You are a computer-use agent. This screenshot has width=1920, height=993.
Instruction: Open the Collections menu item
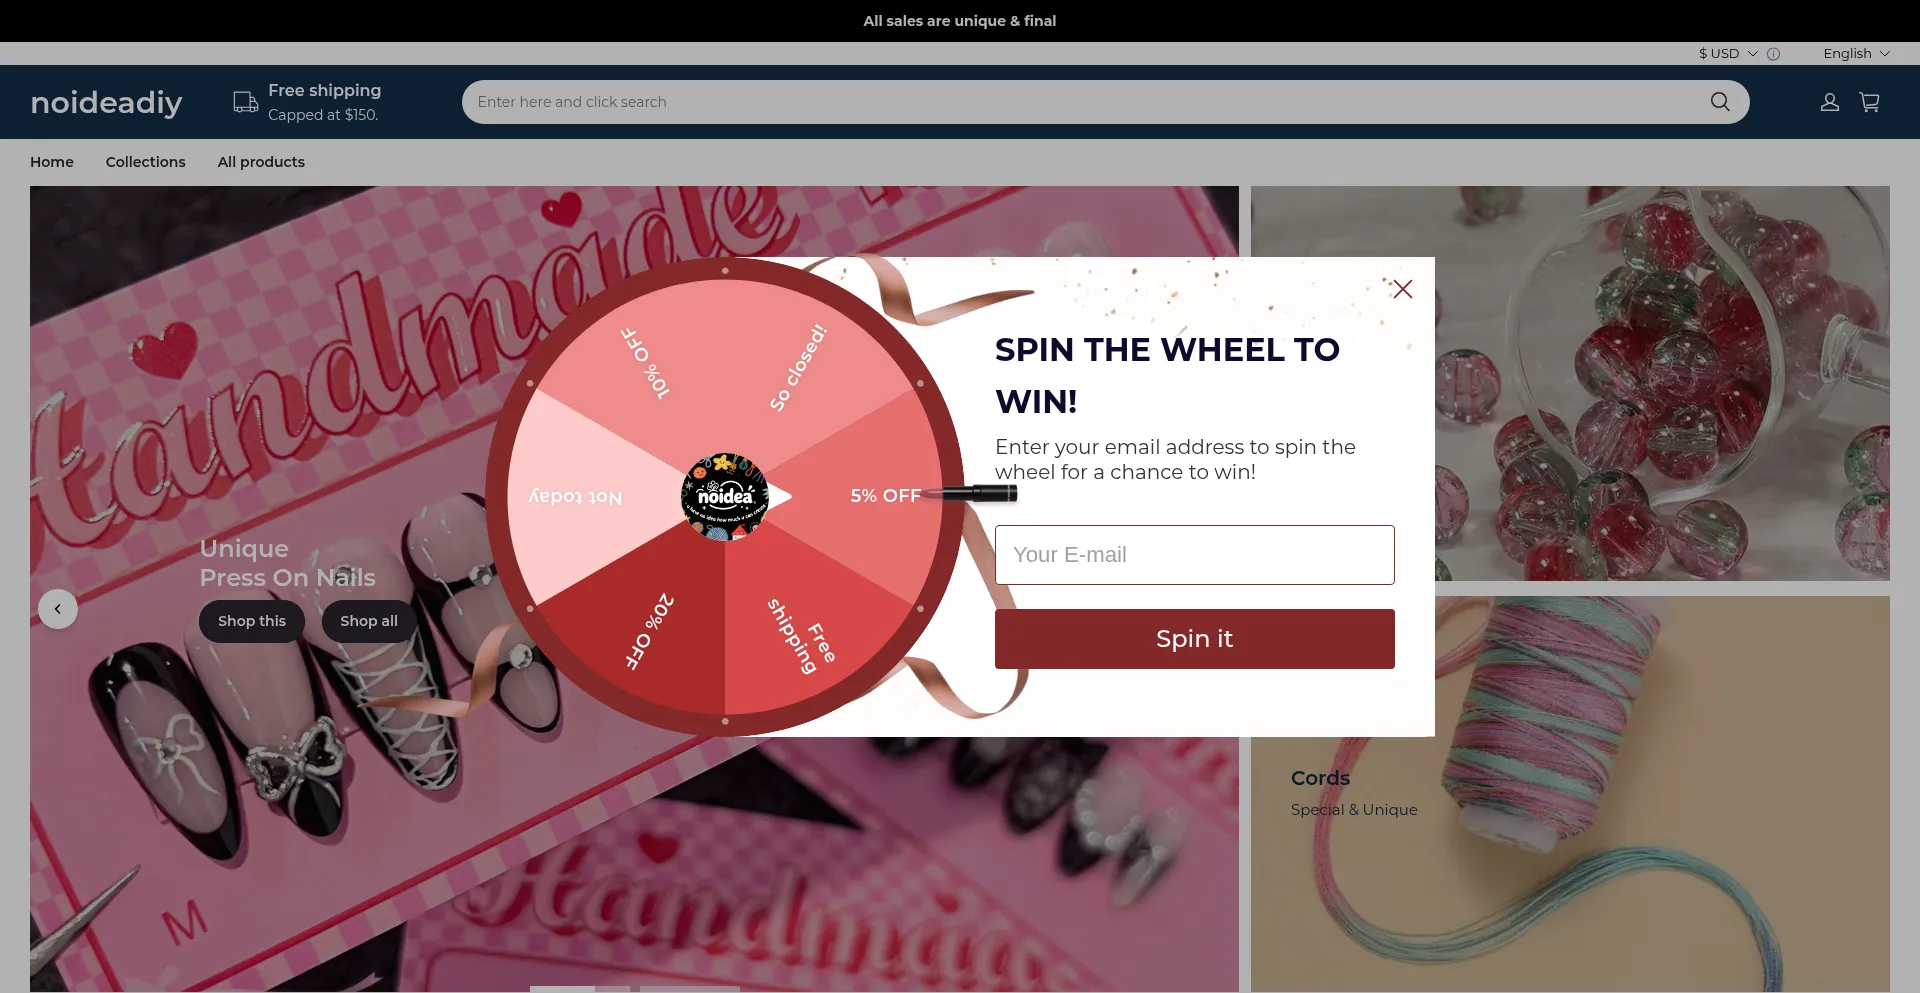(x=146, y=162)
